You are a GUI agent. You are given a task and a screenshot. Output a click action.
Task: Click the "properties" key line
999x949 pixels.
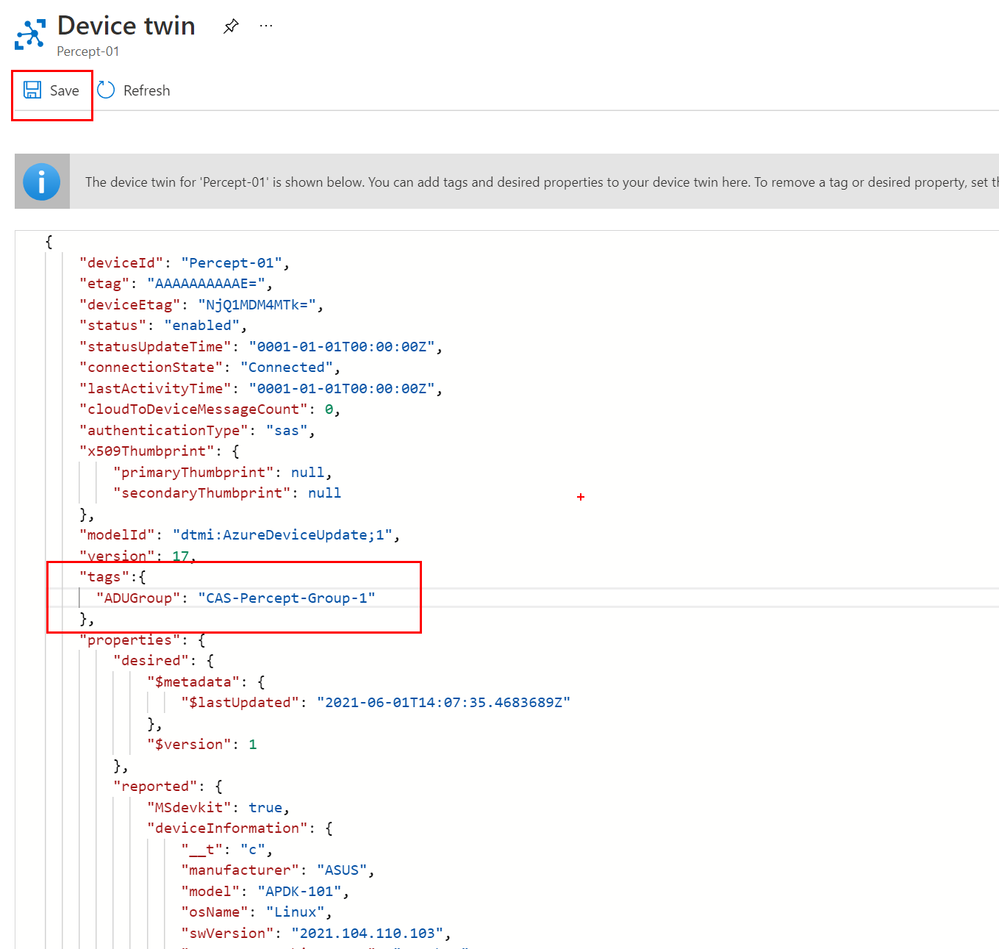click(141, 640)
